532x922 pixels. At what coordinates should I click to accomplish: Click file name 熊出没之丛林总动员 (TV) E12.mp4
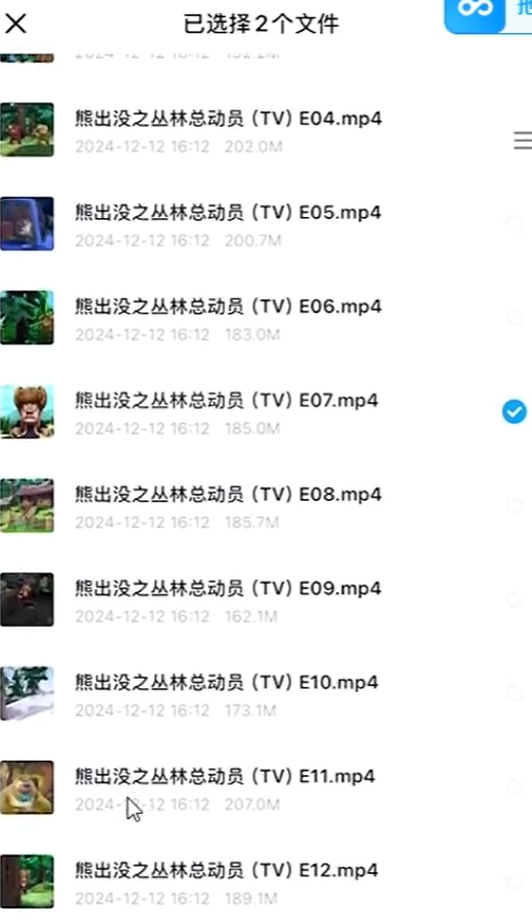point(226,871)
